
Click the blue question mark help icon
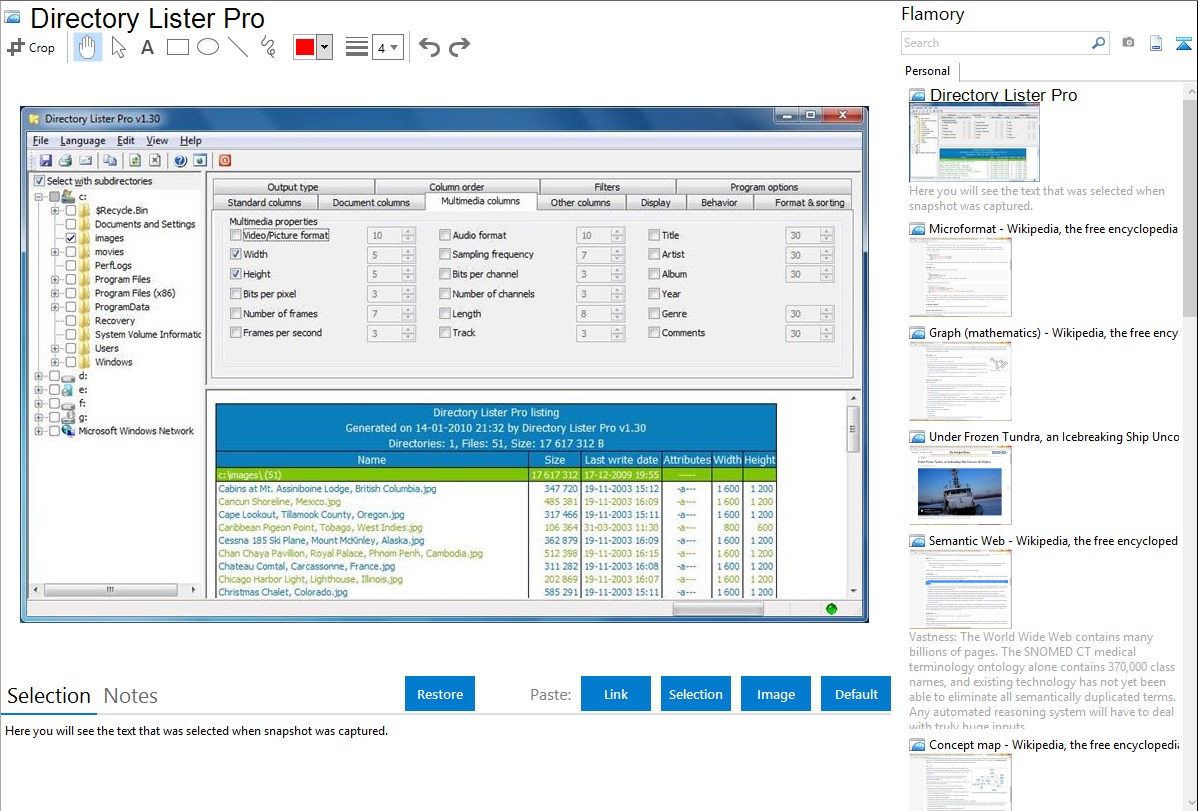(x=180, y=161)
